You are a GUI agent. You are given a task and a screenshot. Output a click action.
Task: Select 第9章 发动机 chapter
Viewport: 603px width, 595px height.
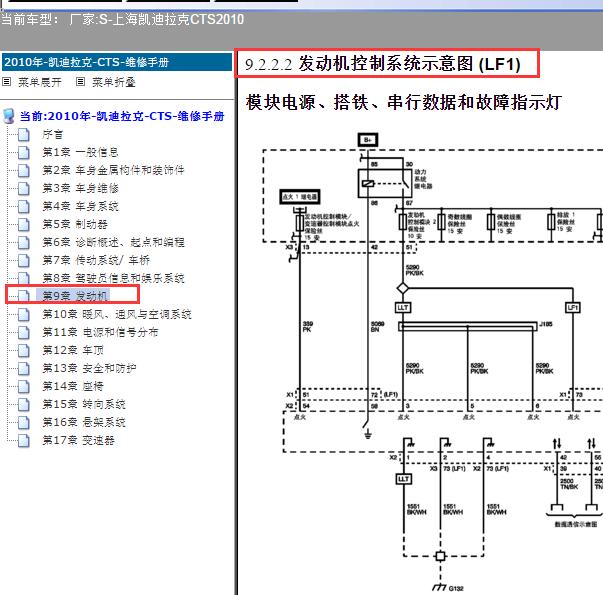(75, 296)
